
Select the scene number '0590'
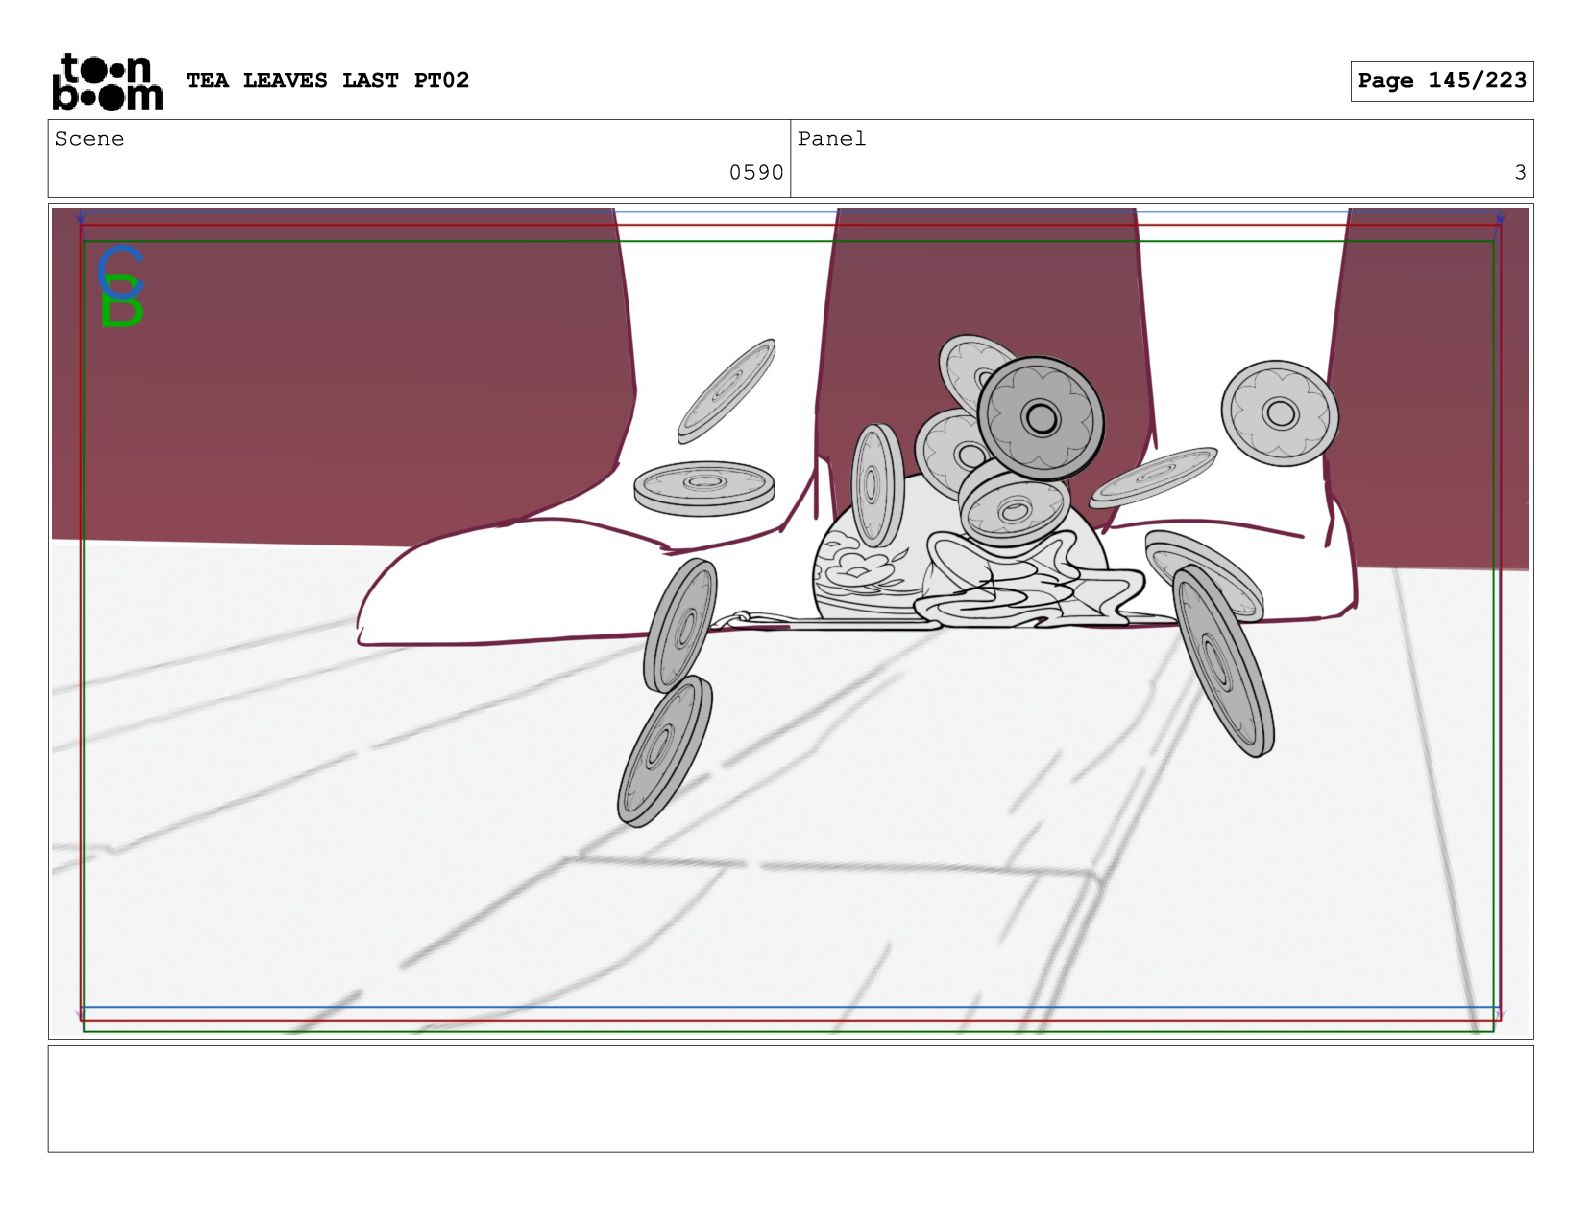(x=756, y=173)
